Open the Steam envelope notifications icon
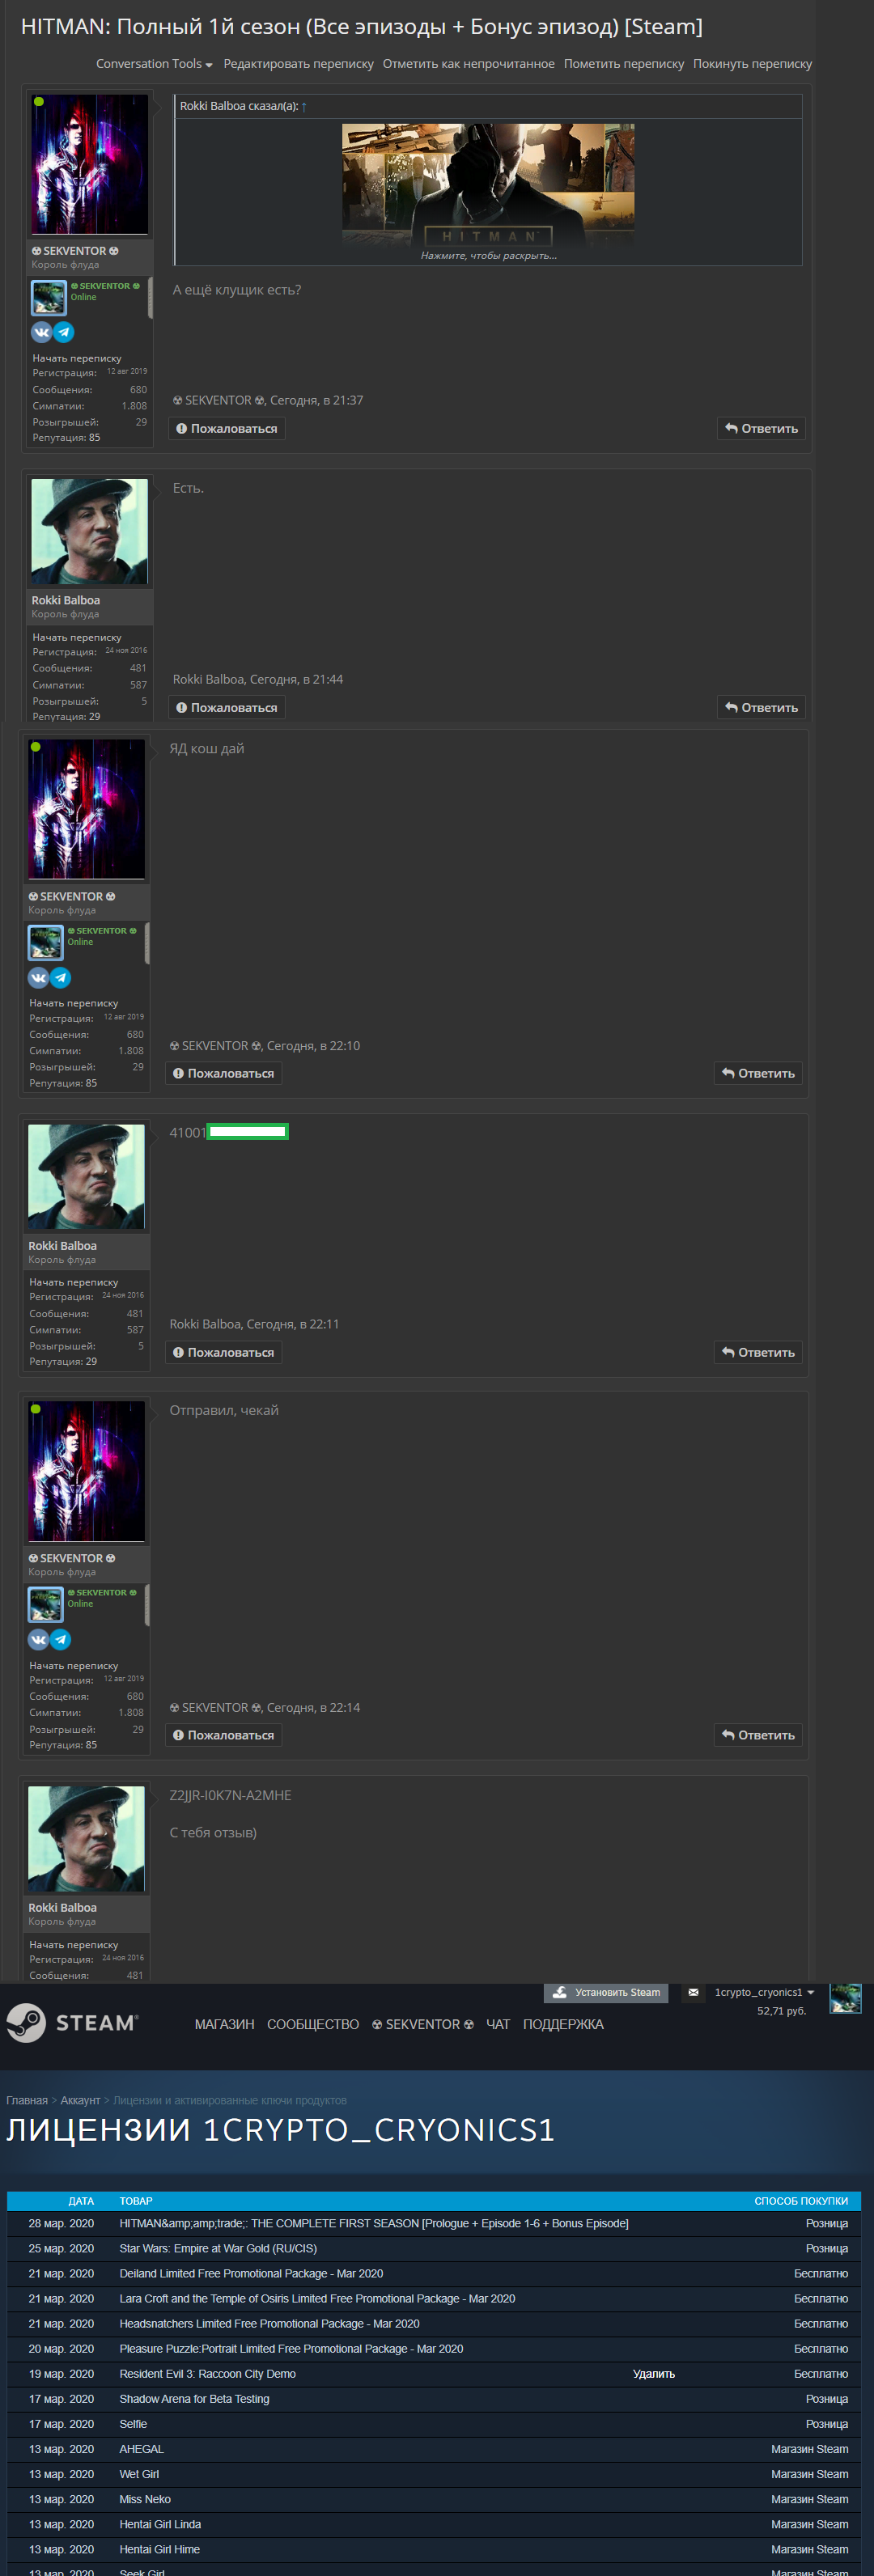This screenshot has width=874, height=2576. click(693, 1993)
